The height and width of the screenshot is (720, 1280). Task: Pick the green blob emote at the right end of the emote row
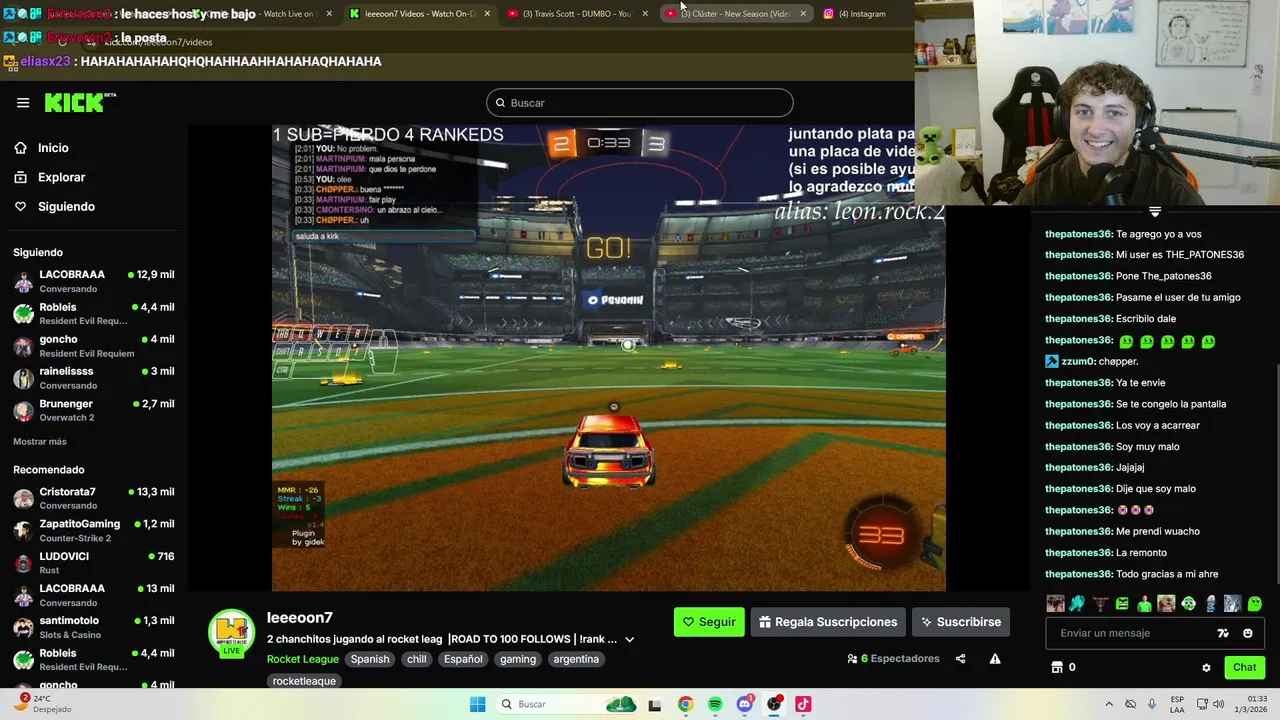(x=1255, y=603)
